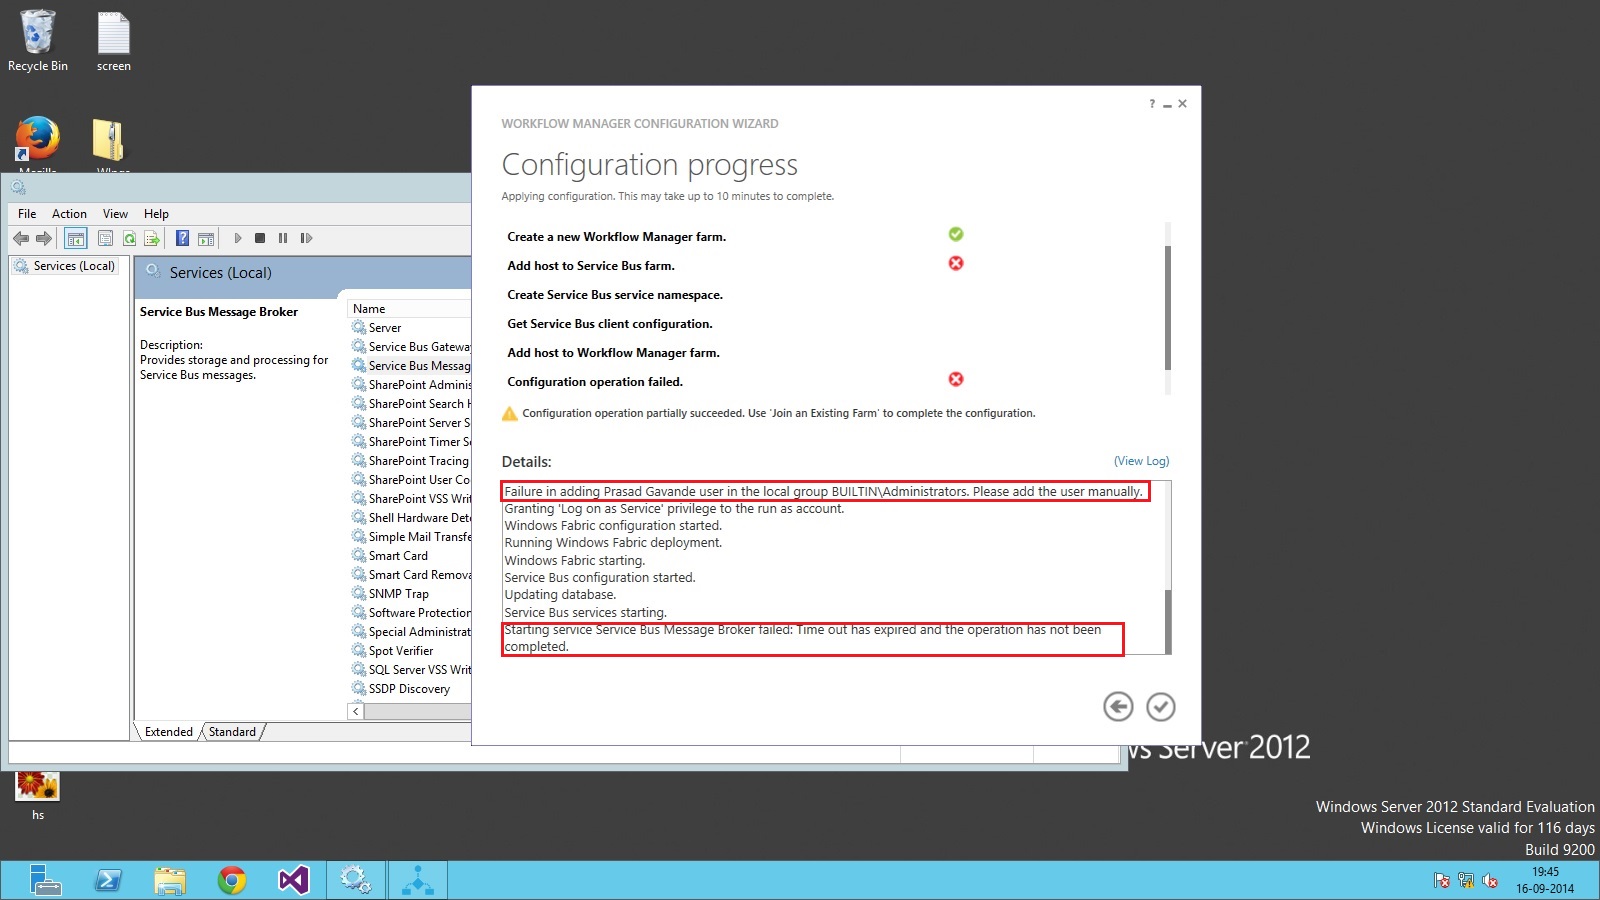This screenshot has width=1600, height=900.
Task: Select the SQL Server VSS Writer row
Action: click(x=410, y=670)
